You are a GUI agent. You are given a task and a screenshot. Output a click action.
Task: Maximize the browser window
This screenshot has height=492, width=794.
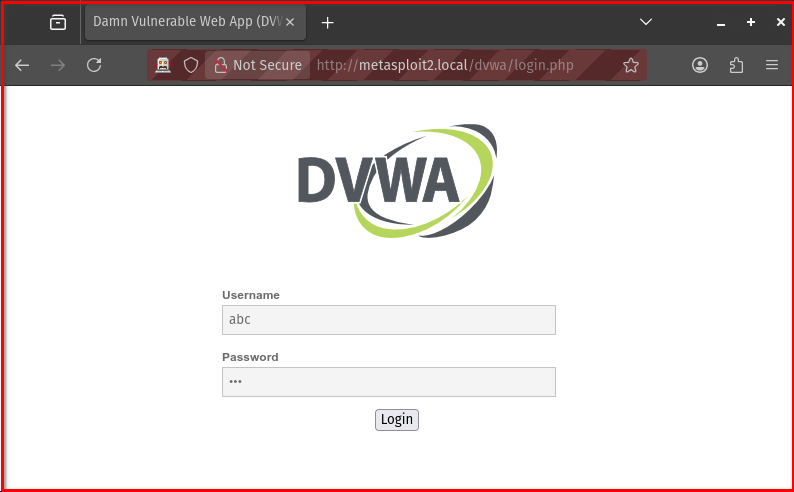751,22
